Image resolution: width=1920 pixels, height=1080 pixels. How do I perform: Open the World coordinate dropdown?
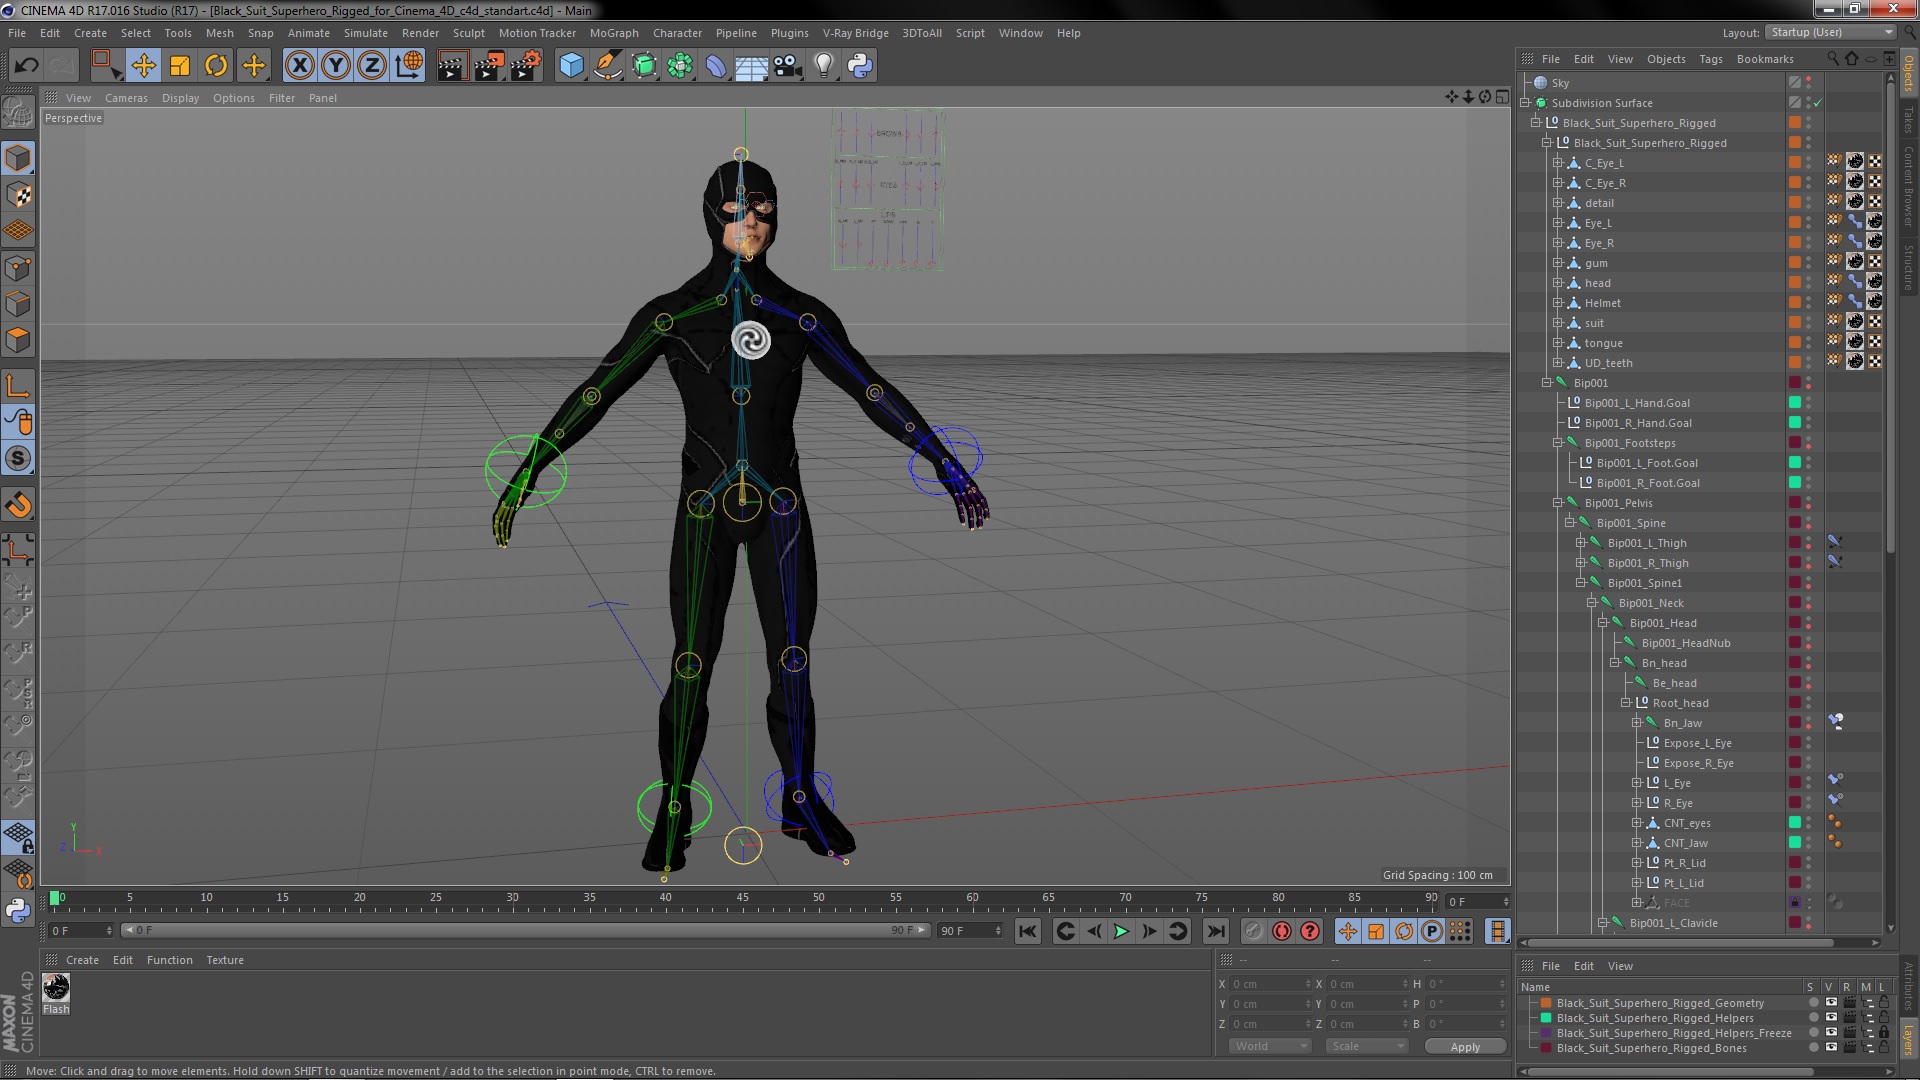tap(1269, 1046)
